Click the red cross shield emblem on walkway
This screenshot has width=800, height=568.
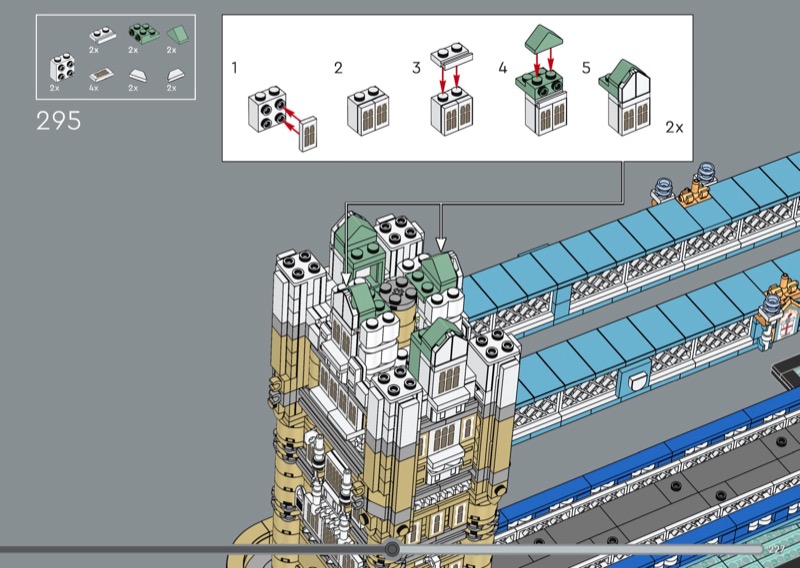790,325
